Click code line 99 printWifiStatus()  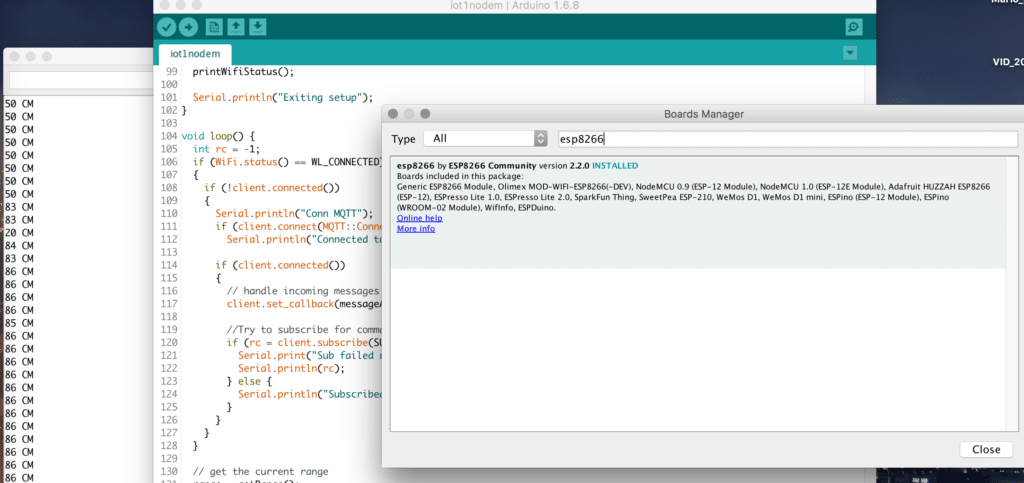pos(244,72)
